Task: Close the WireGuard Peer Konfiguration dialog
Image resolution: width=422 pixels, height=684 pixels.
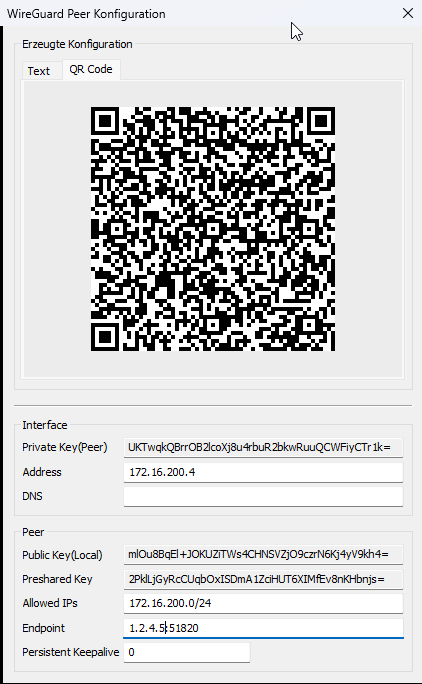Action: pyautogui.click(x=408, y=13)
